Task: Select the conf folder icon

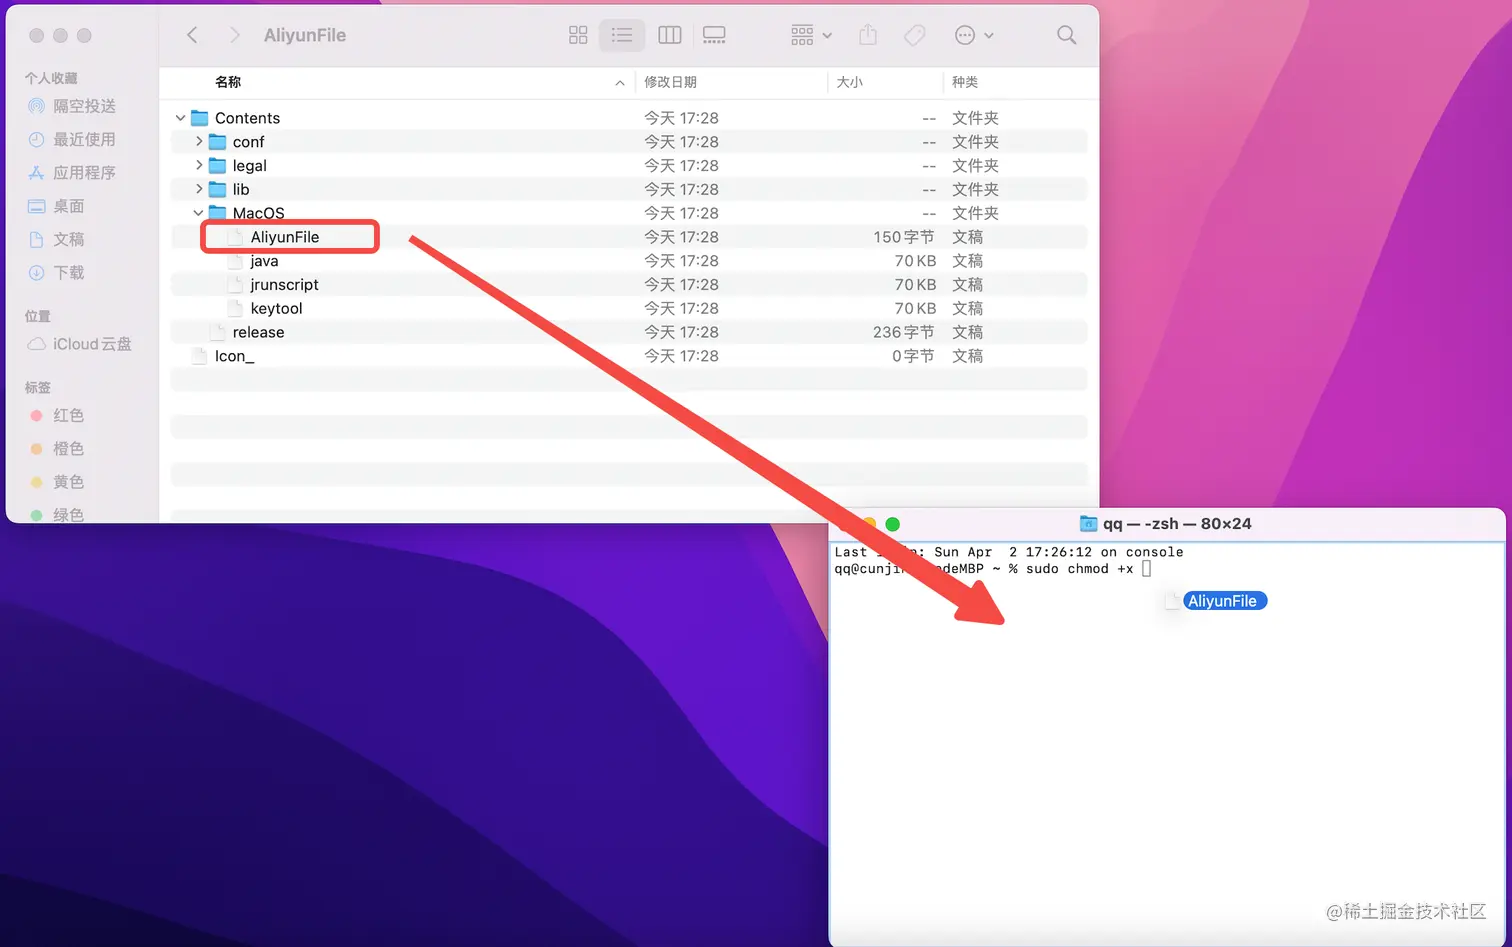Action: pos(217,142)
